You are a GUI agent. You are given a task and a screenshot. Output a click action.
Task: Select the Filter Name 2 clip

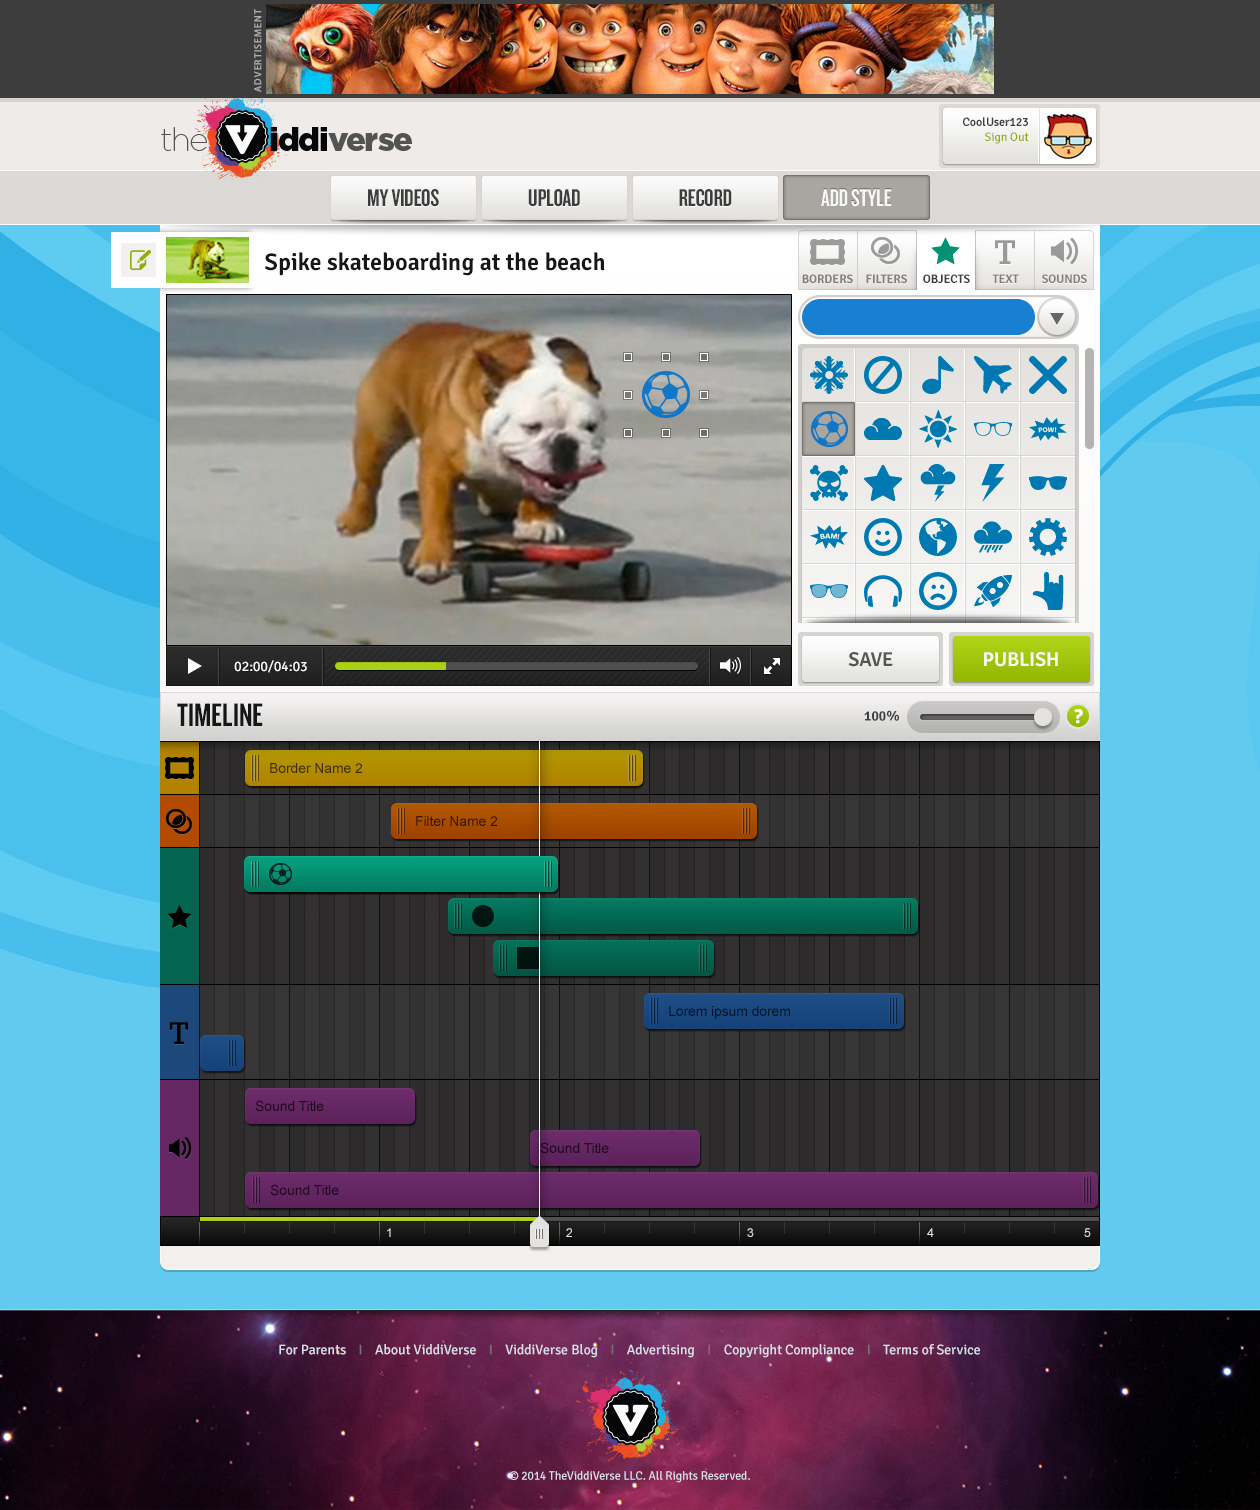point(574,821)
